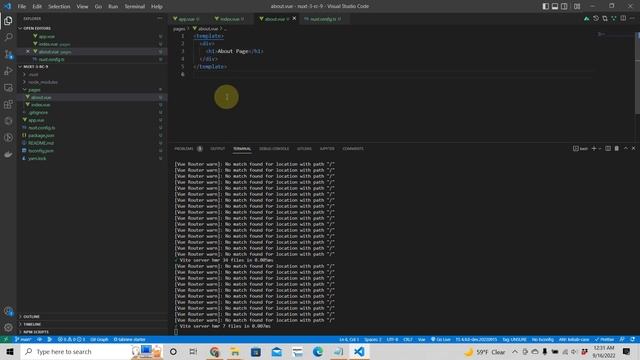Click the split editor right icon
The image size is (640, 360).
coord(623,19)
